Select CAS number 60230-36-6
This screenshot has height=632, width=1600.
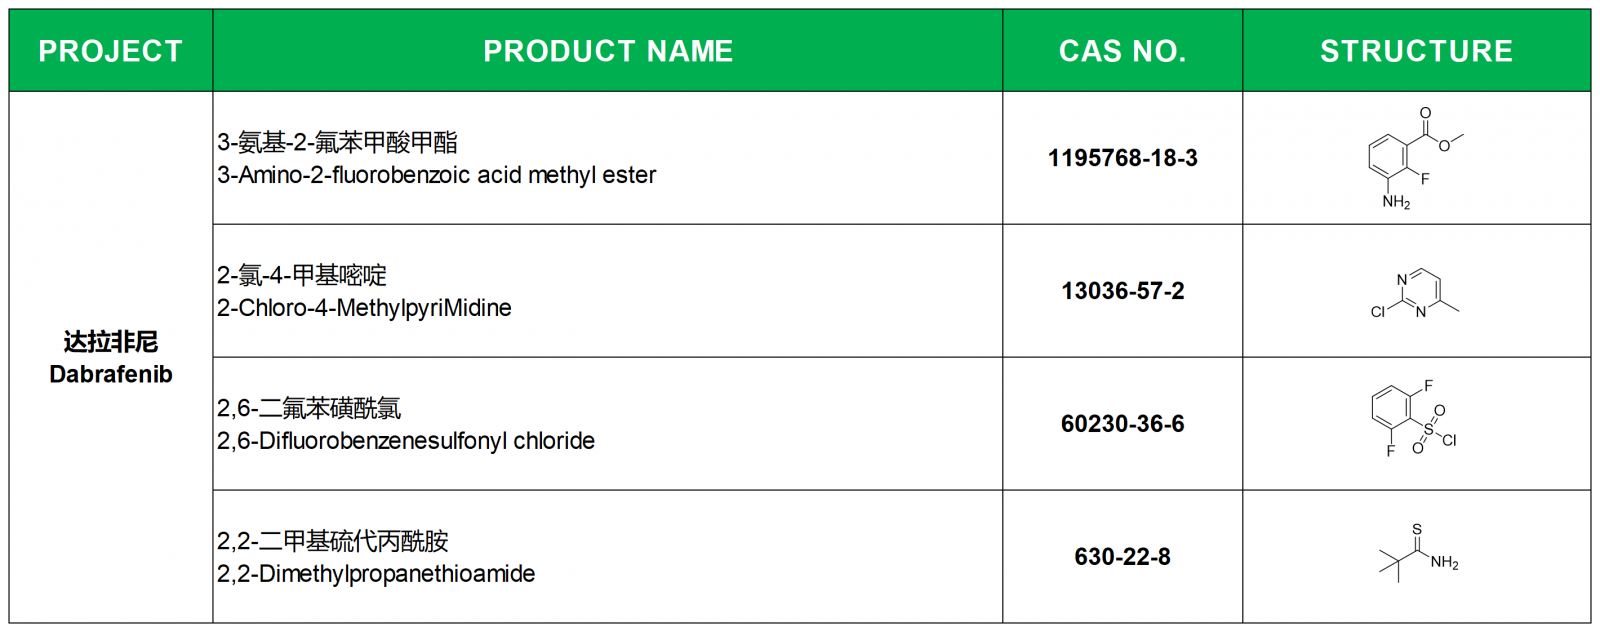coord(1123,424)
